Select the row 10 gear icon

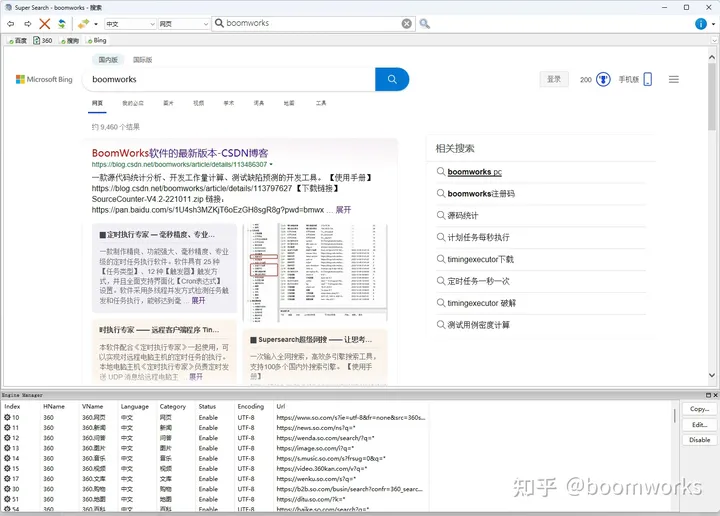[7, 417]
